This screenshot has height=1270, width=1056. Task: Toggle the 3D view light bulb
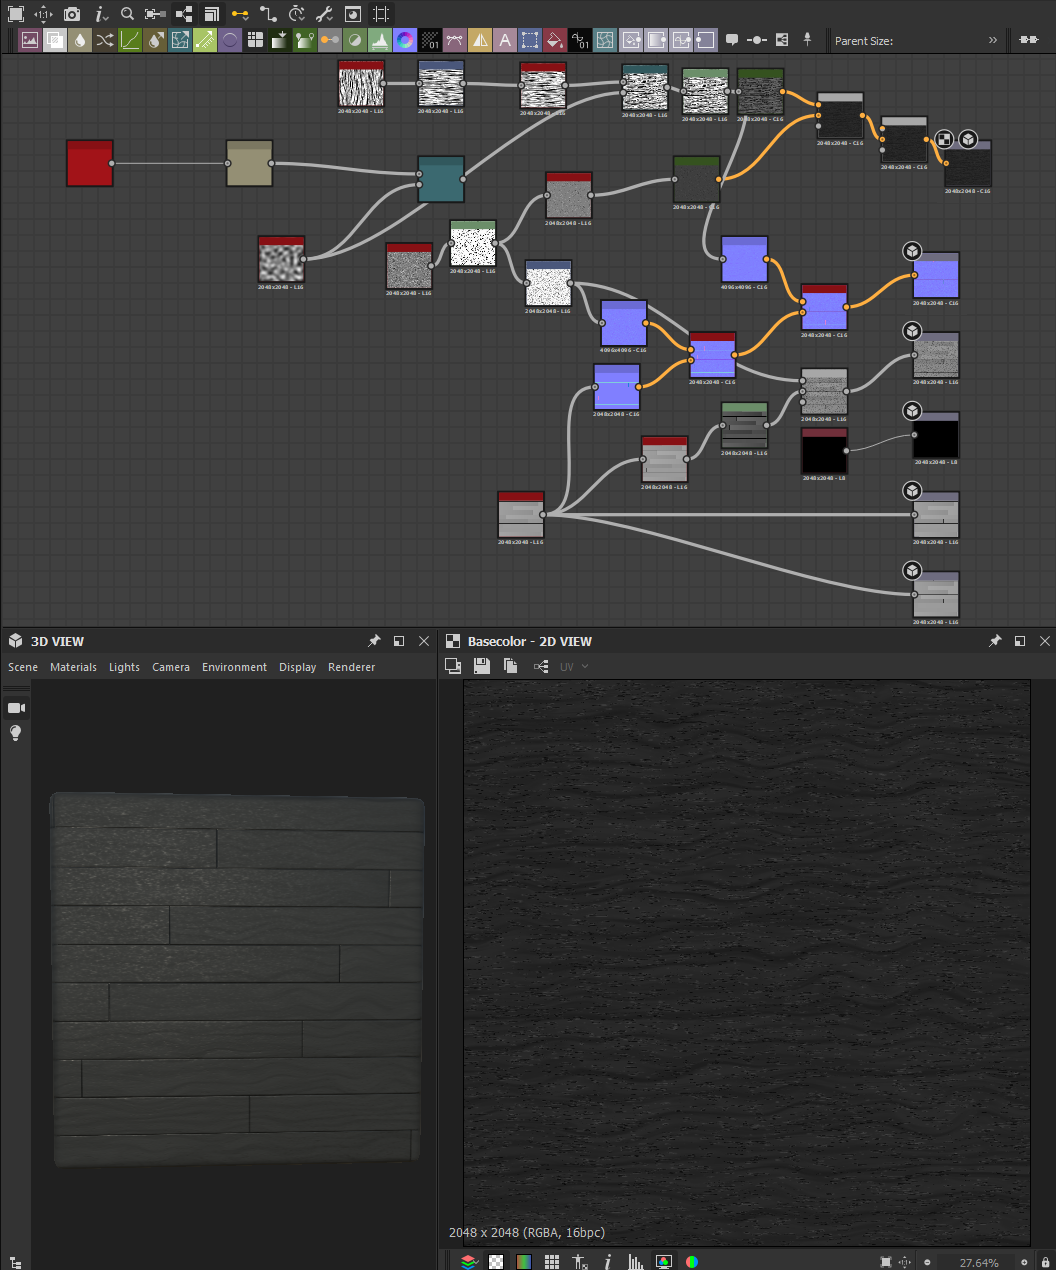click(x=16, y=733)
